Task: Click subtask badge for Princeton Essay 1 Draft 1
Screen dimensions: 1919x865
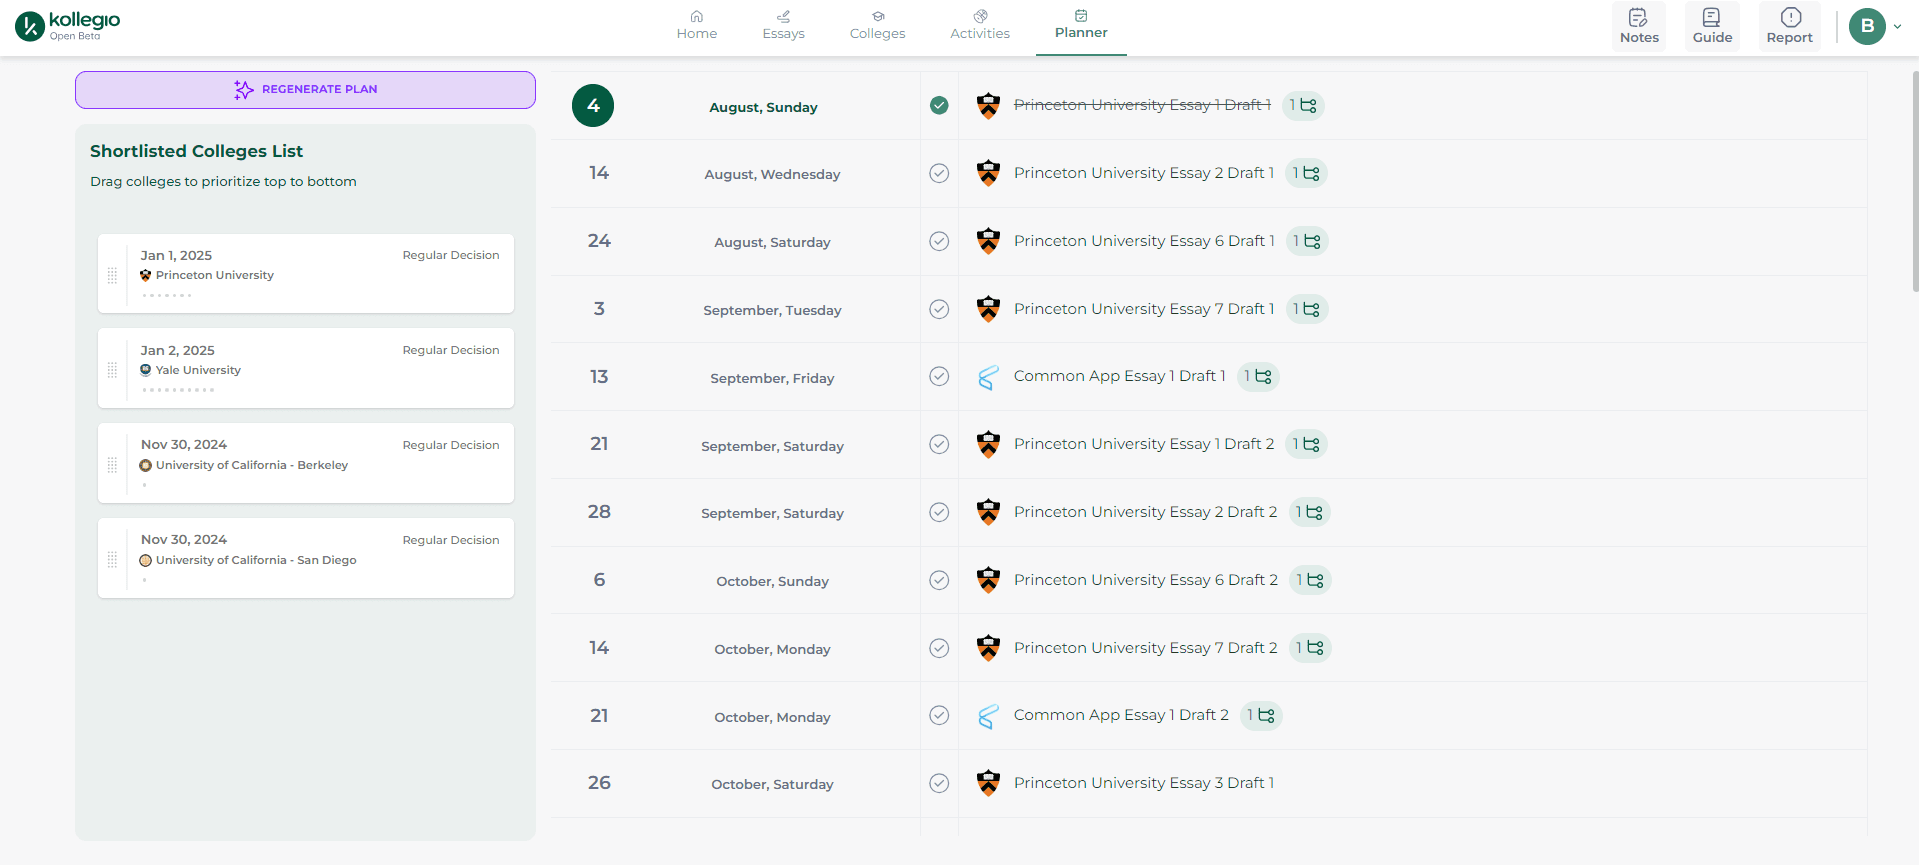Action: 1303,105
